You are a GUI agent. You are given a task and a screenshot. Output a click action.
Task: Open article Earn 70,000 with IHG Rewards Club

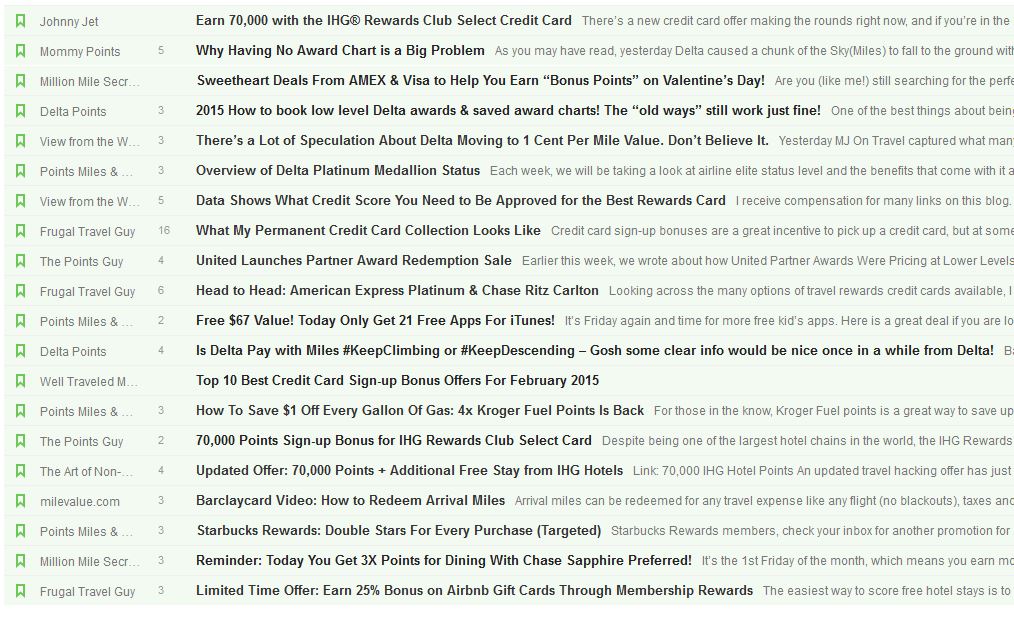click(x=383, y=21)
